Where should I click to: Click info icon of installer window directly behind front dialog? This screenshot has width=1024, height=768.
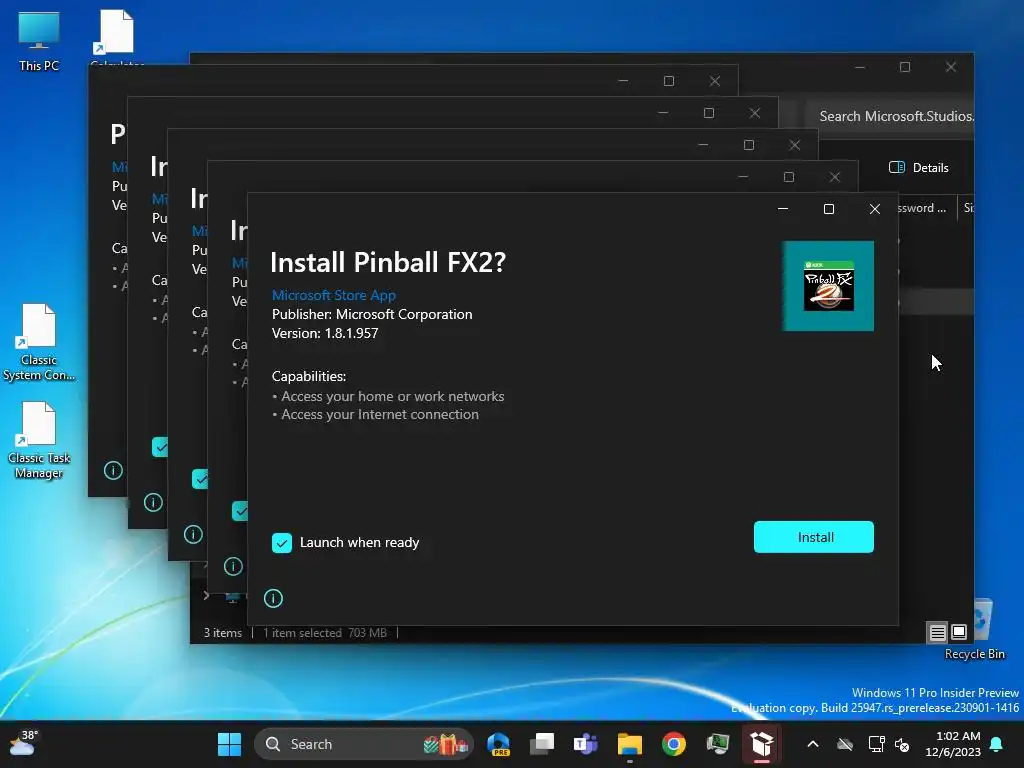[x=233, y=566]
